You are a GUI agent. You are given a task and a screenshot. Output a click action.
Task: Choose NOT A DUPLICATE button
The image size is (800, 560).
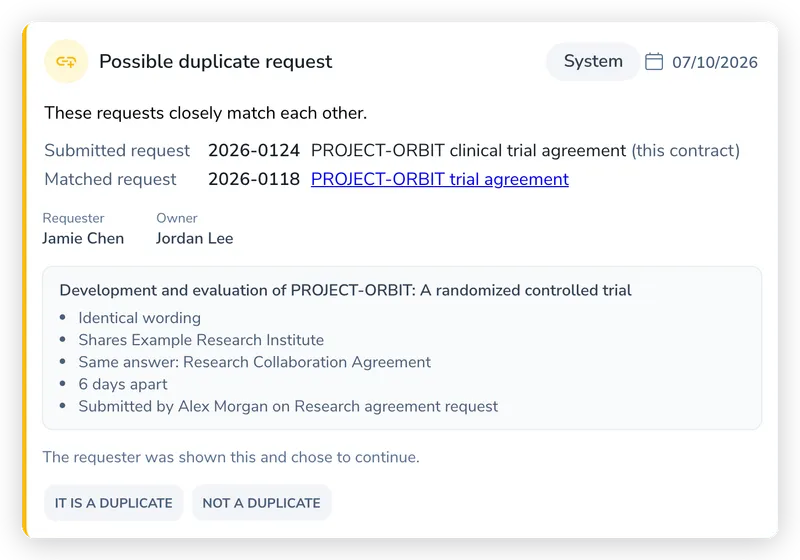point(262,503)
